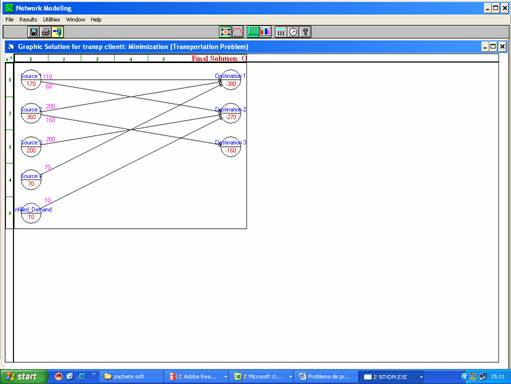Switch to pachete soft folder taskbar button
Image resolution: width=511 pixels, height=384 pixels.
tap(131, 377)
